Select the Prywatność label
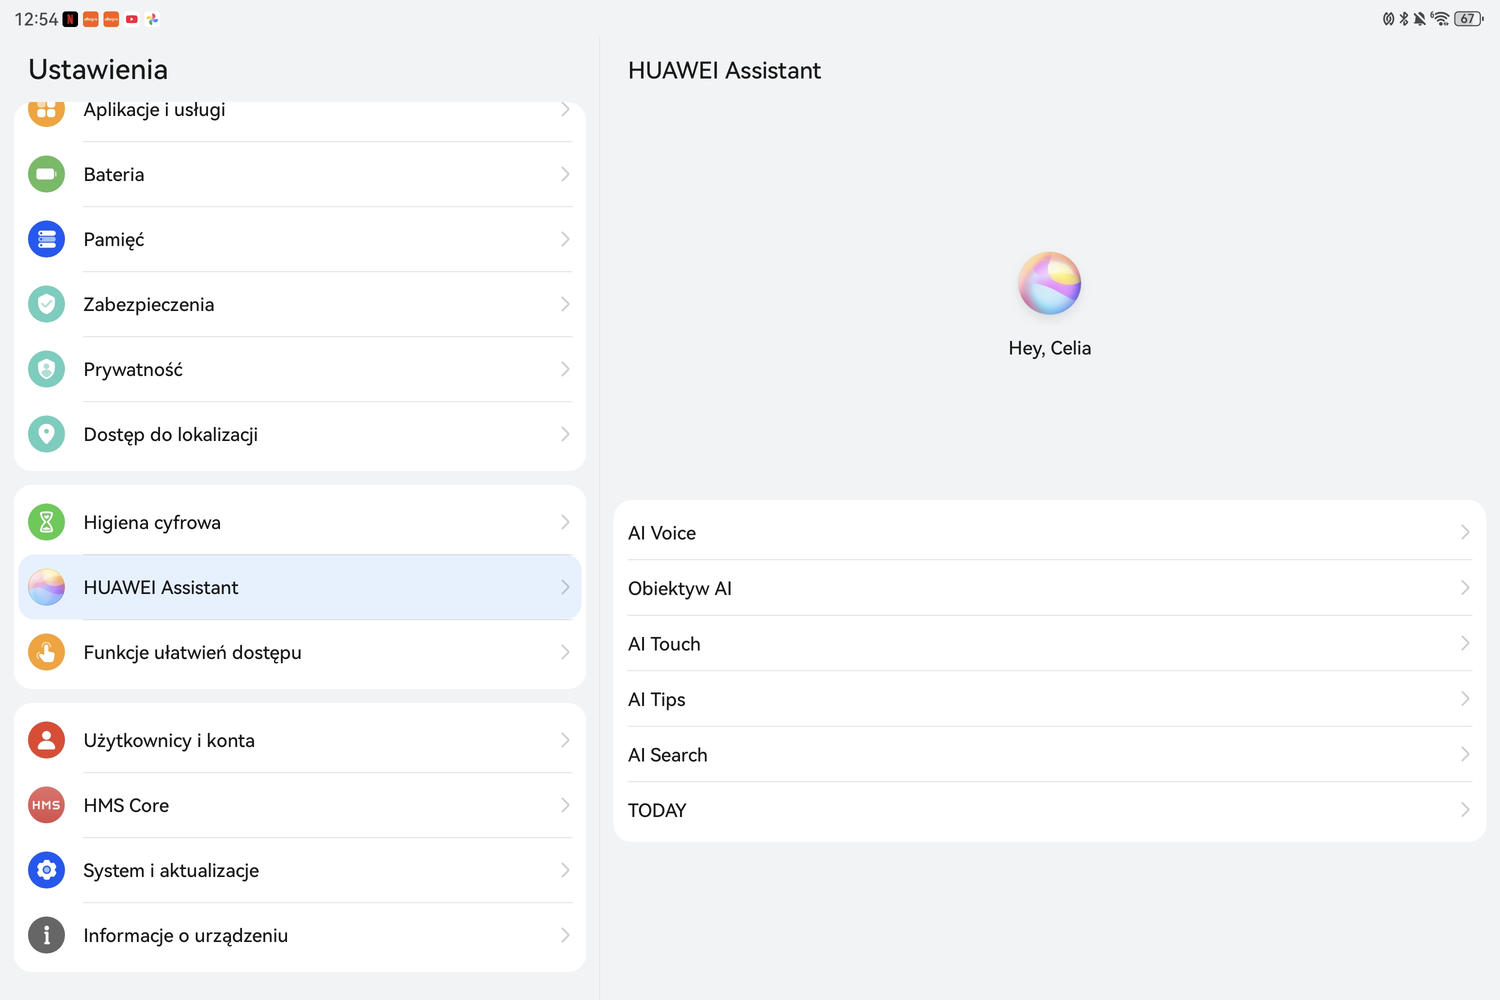 point(133,370)
